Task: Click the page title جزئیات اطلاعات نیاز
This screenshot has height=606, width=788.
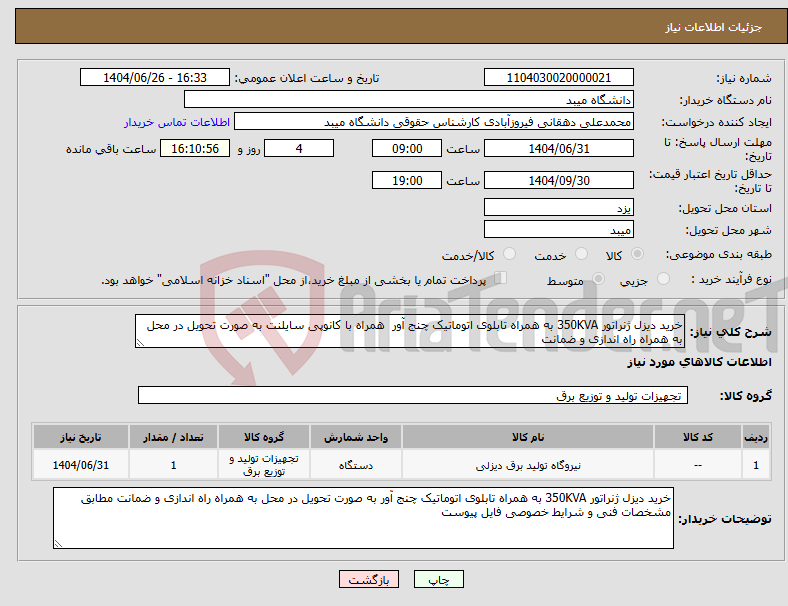Action: pos(714,27)
